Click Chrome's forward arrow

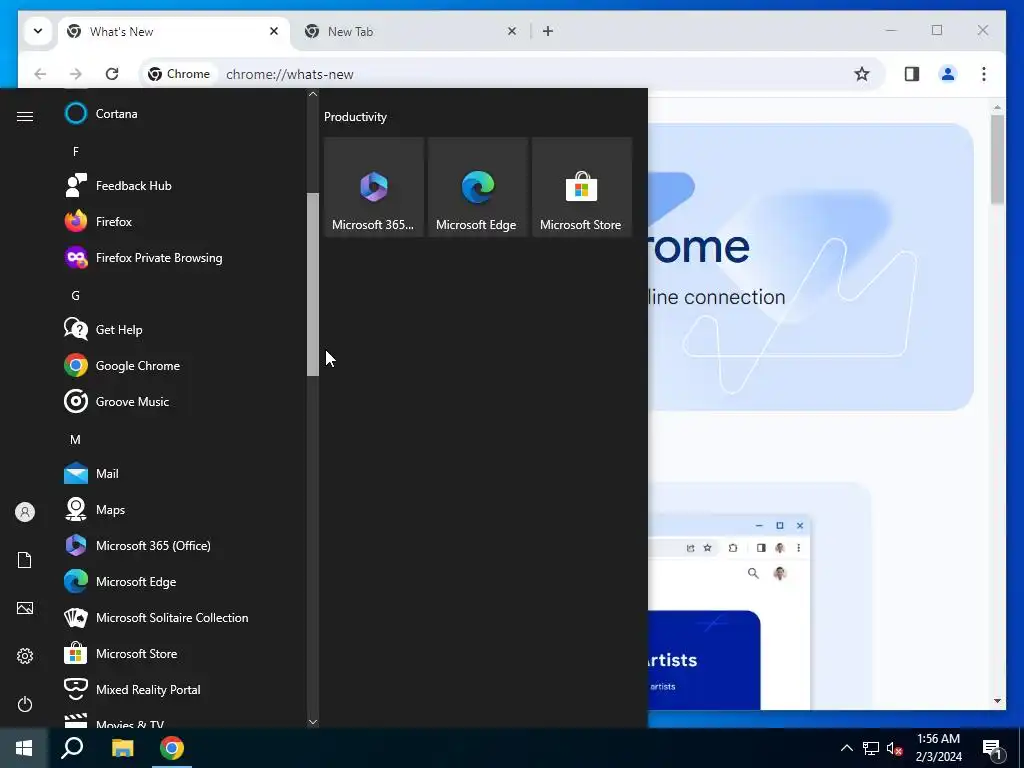[x=76, y=74]
